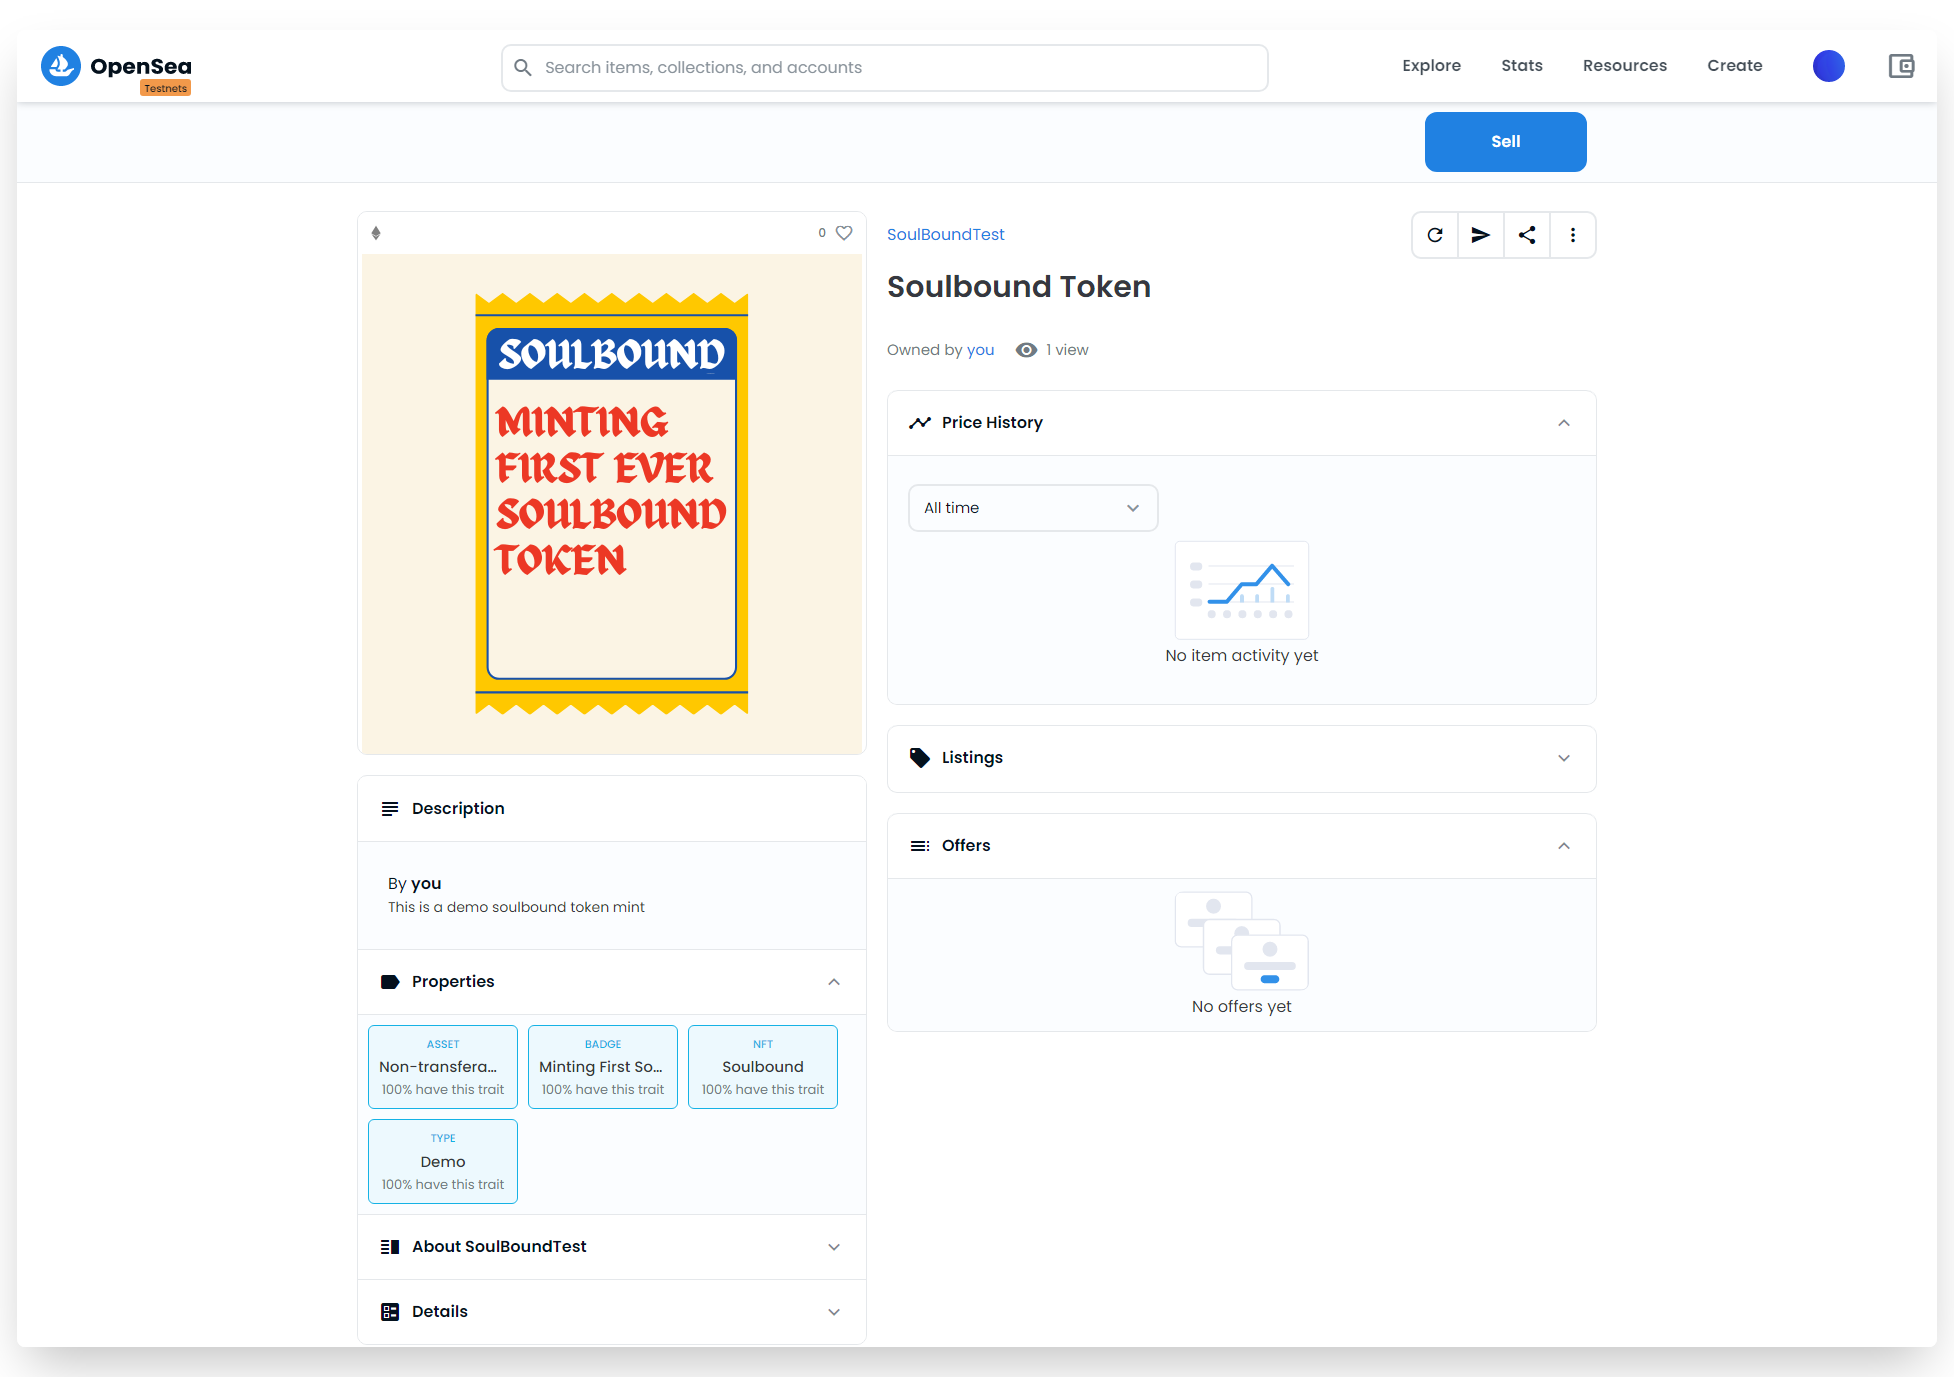Collapse the Price History panel
Viewport: 1954px width, 1377px height.
1563,423
